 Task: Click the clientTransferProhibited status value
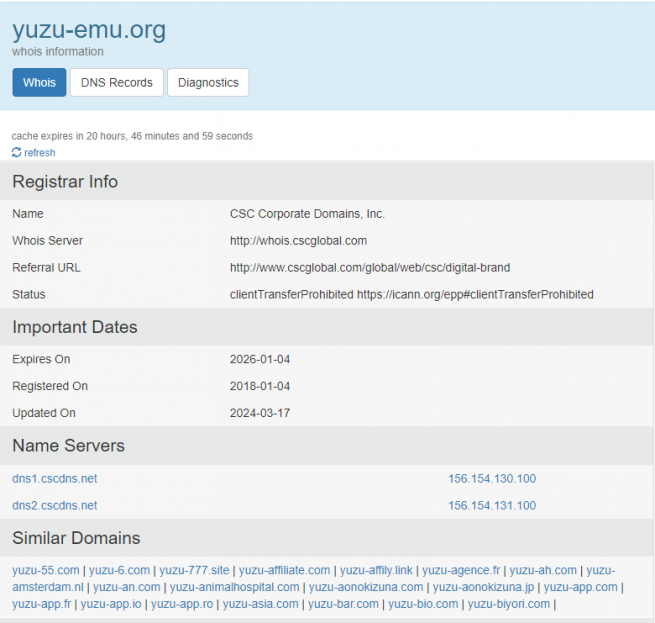[x=411, y=295]
